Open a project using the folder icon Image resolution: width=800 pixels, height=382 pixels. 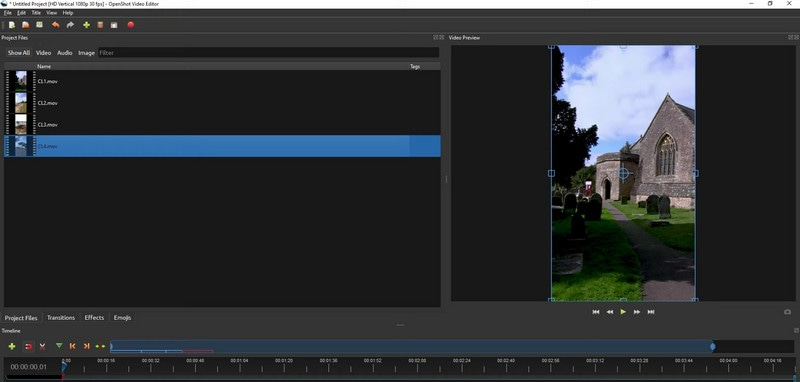(26, 24)
